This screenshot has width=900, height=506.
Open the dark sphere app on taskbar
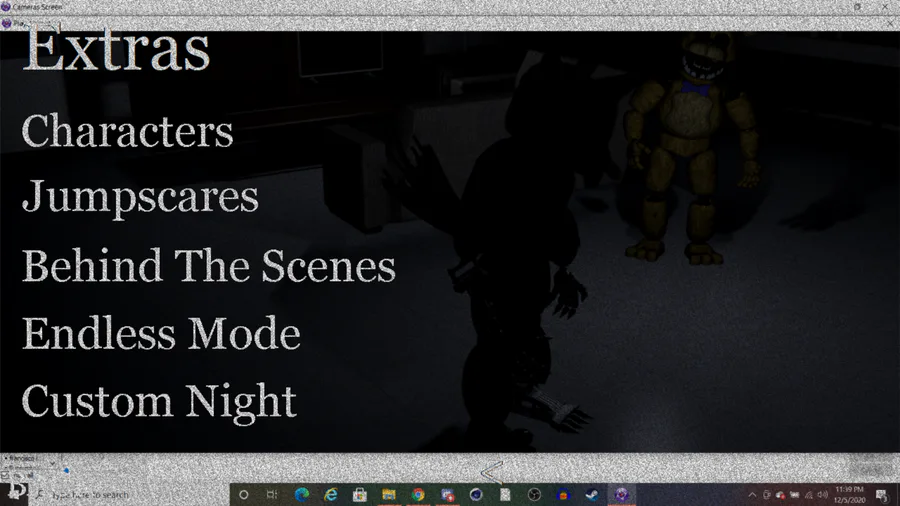pos(476,495)
